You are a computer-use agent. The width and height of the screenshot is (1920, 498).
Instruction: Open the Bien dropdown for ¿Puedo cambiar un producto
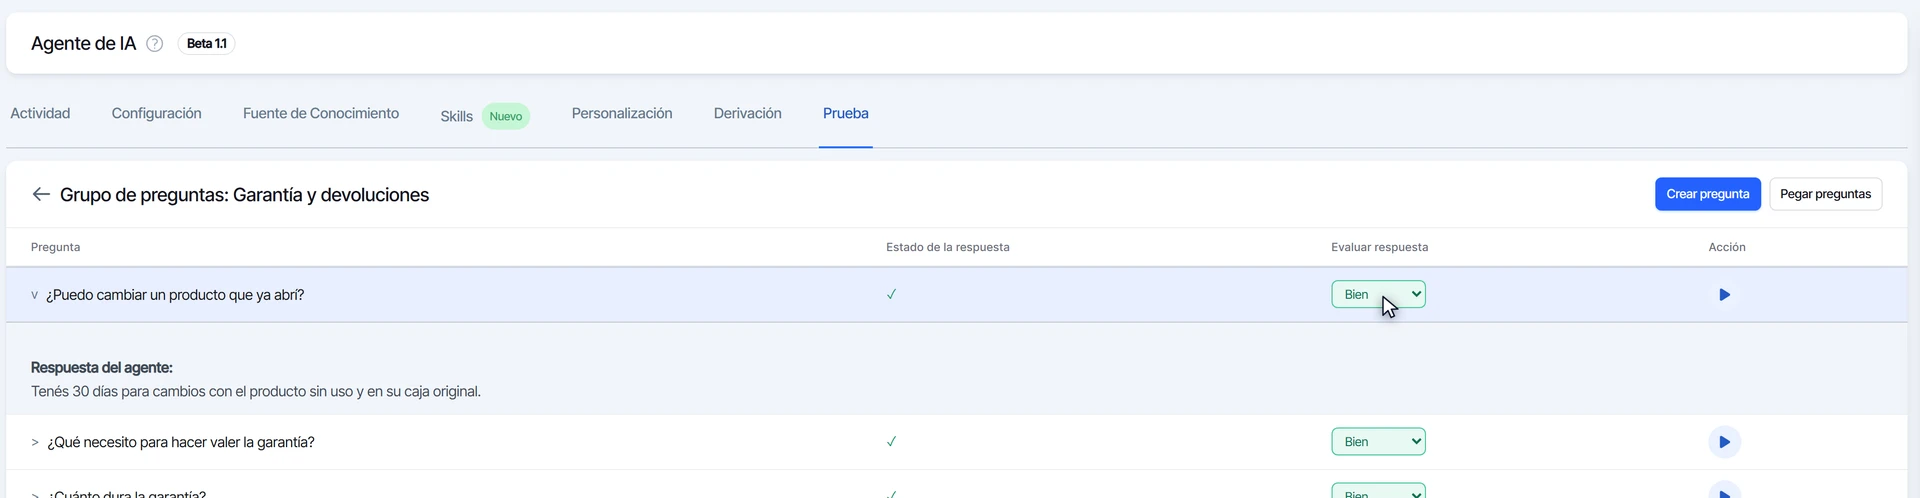1378,294
